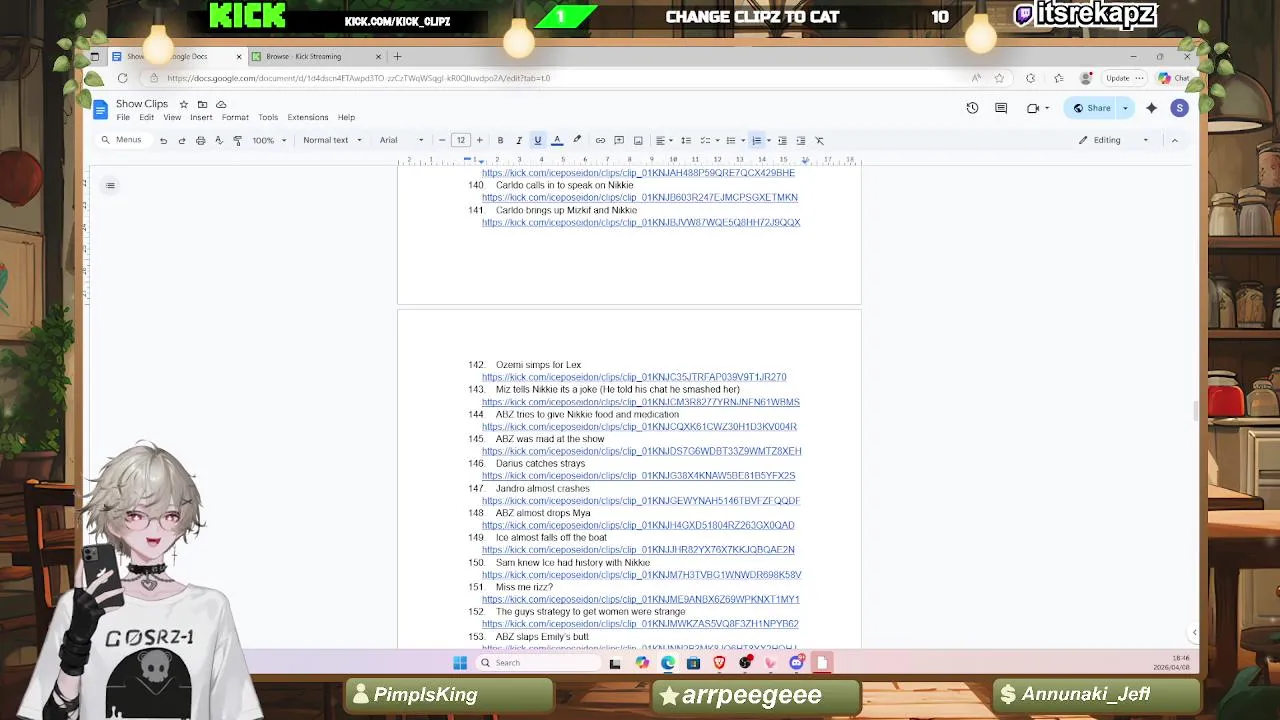The image size is (1280, 720).
Task: Open version history clock icon
Action: point(972,108)
